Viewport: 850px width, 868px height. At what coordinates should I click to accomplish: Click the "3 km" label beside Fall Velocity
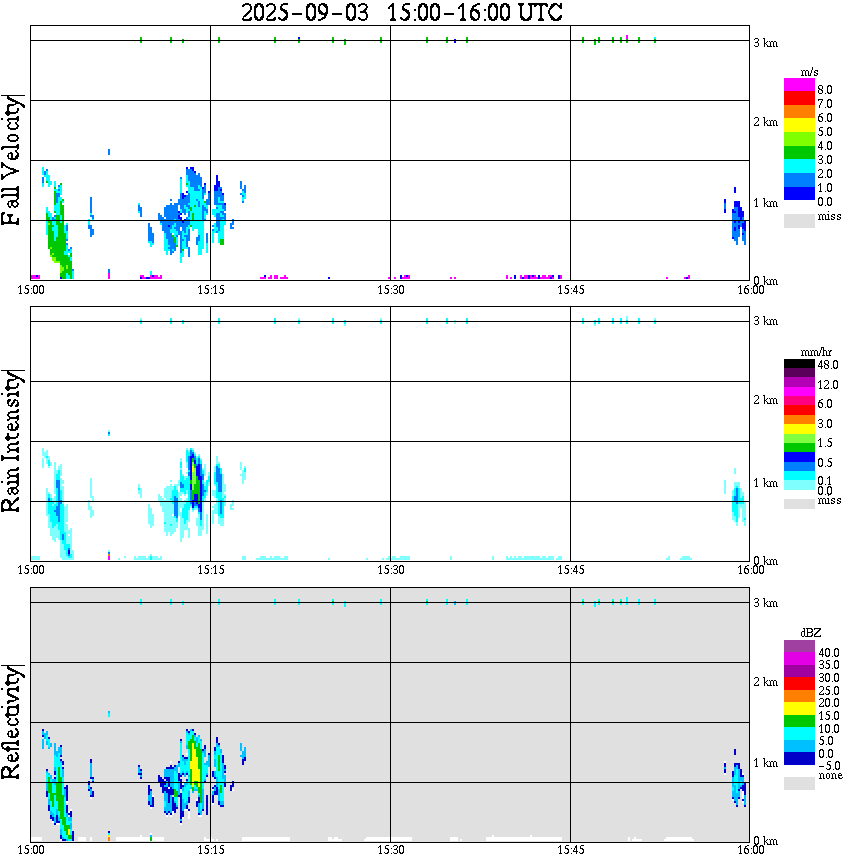pyautogui.click(x=765, y=43)
